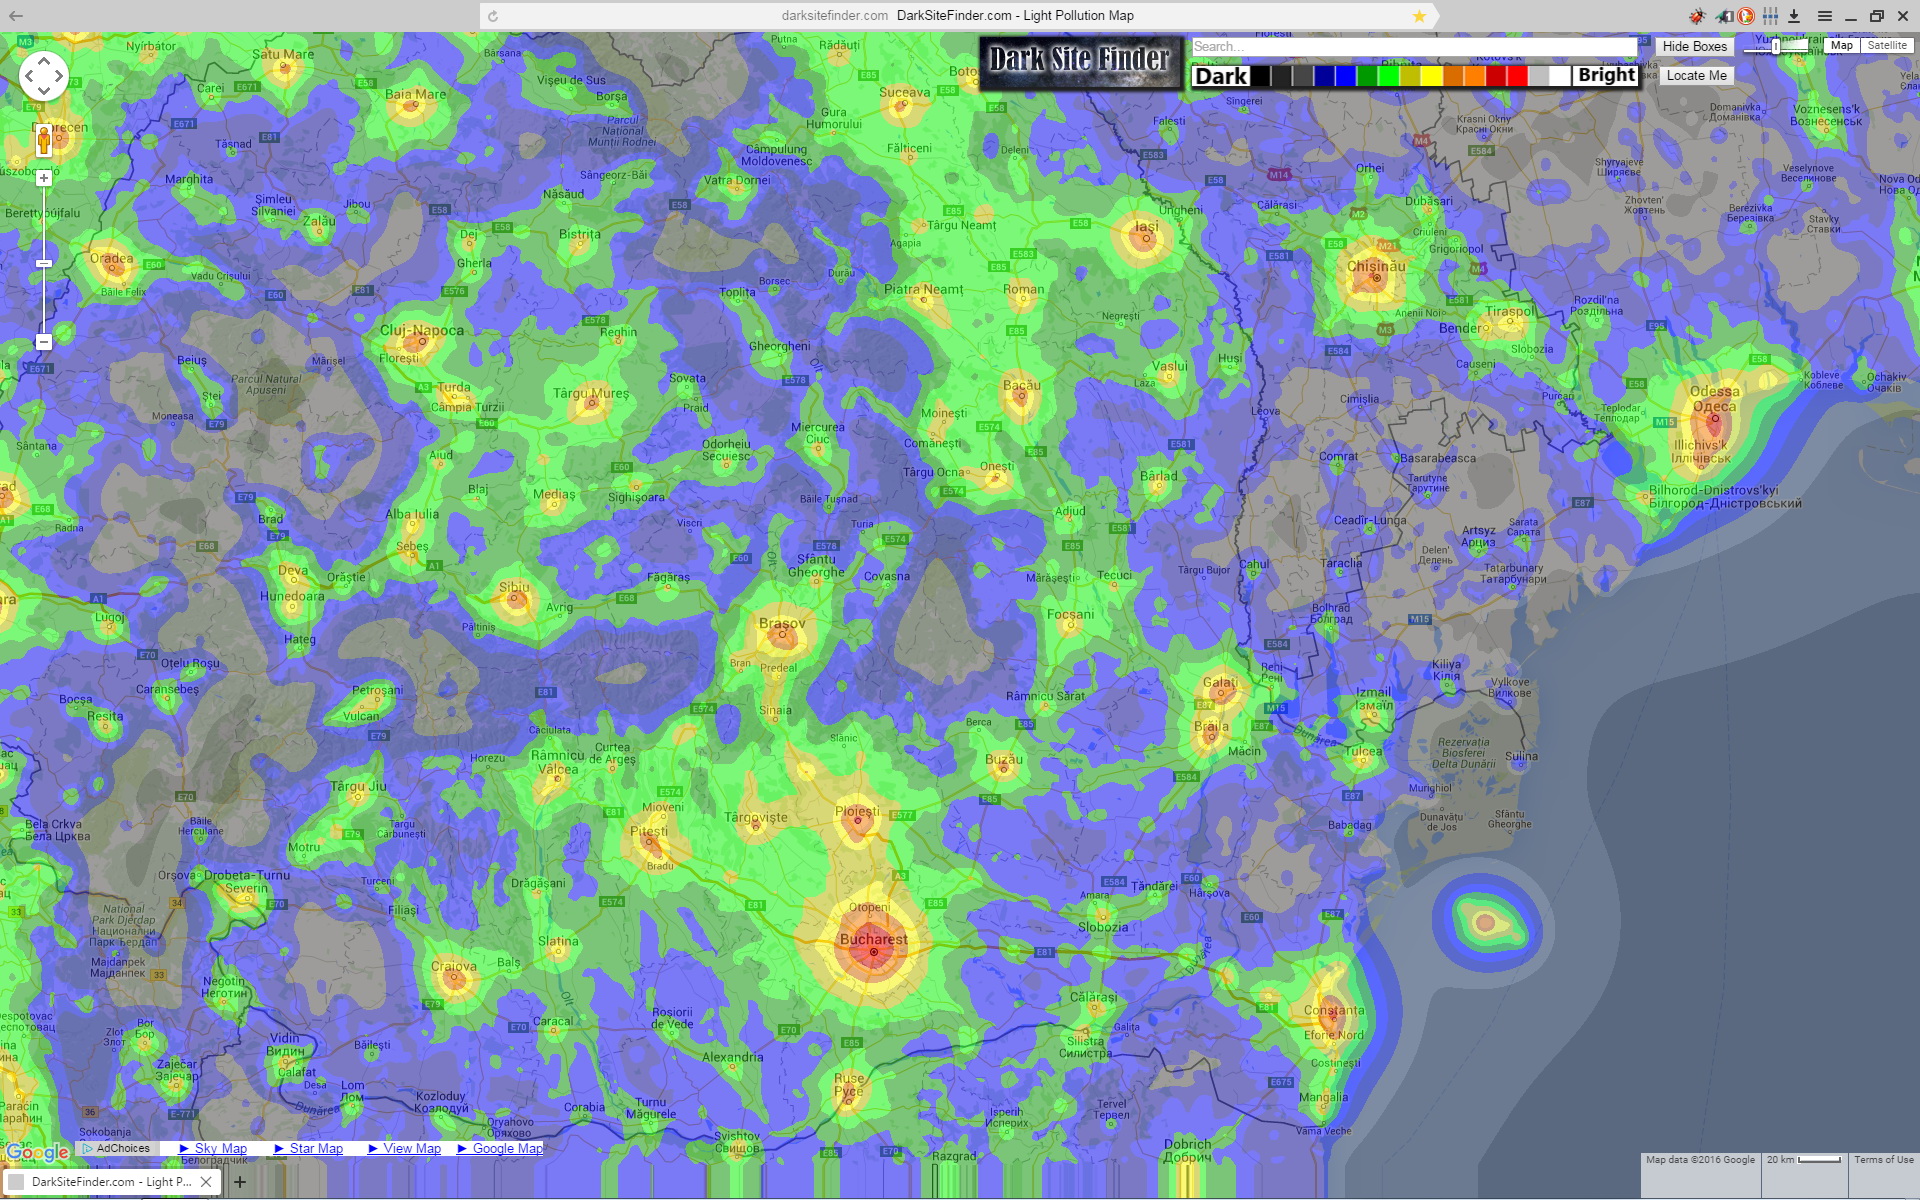Click the Odessa city label

(1715, 391)
